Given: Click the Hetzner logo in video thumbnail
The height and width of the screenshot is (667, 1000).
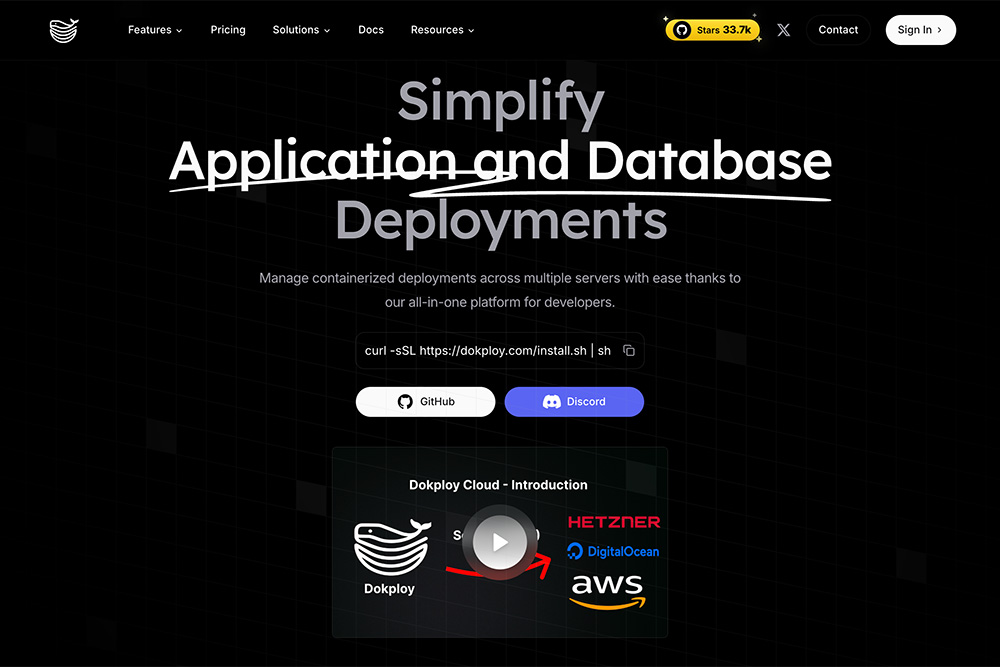Looking at the screenshot, I should tap(614, 522).
